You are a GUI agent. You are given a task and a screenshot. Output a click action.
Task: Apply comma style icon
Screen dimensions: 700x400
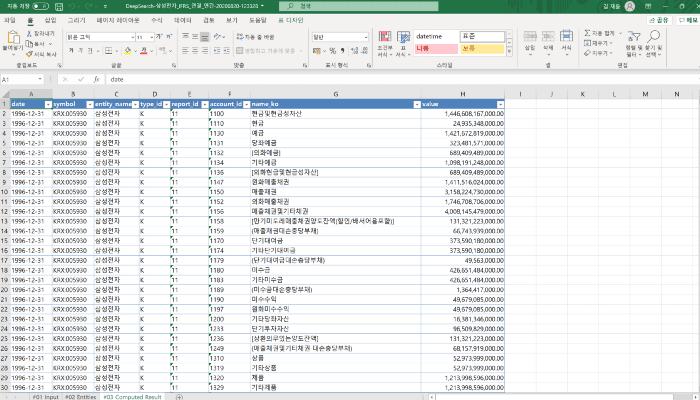pyautogui.click(x=342, y=51)
